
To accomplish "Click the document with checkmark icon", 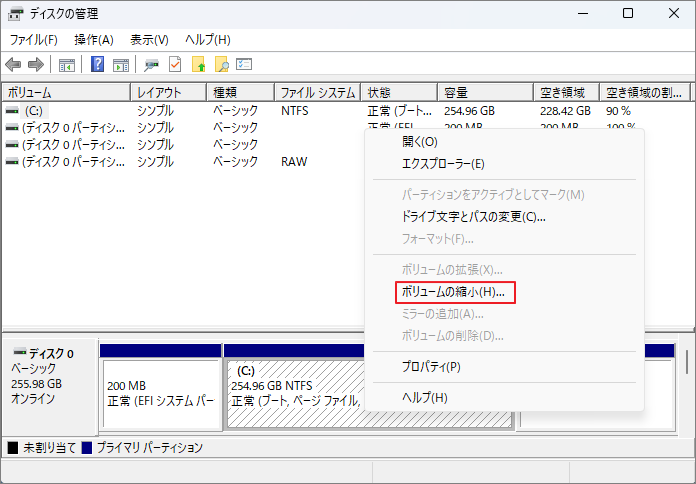I will 175,64.
